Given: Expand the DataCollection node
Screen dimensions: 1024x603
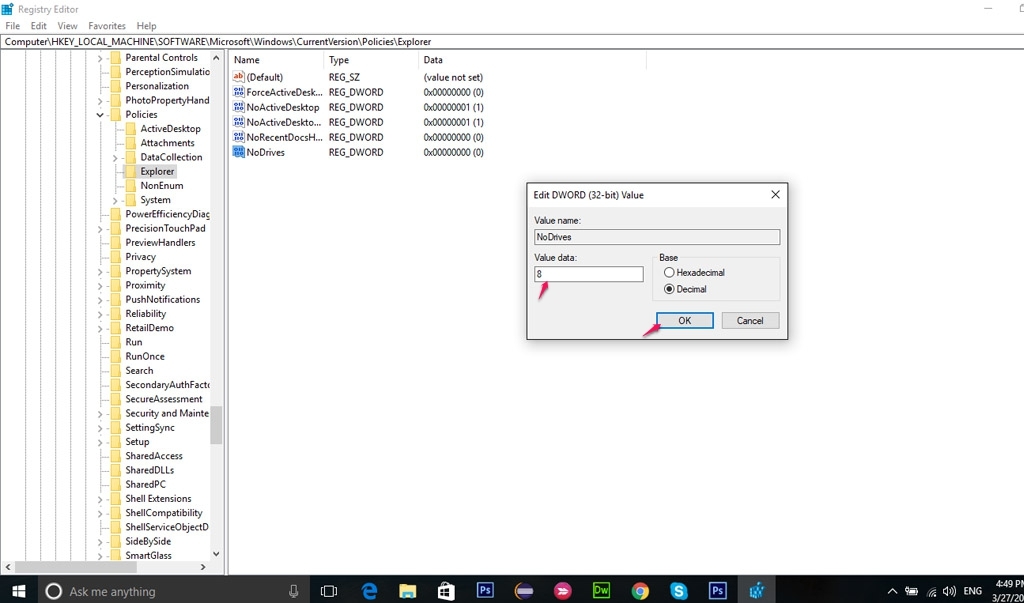Looking at the screenshot, I should tap(115, 157).
